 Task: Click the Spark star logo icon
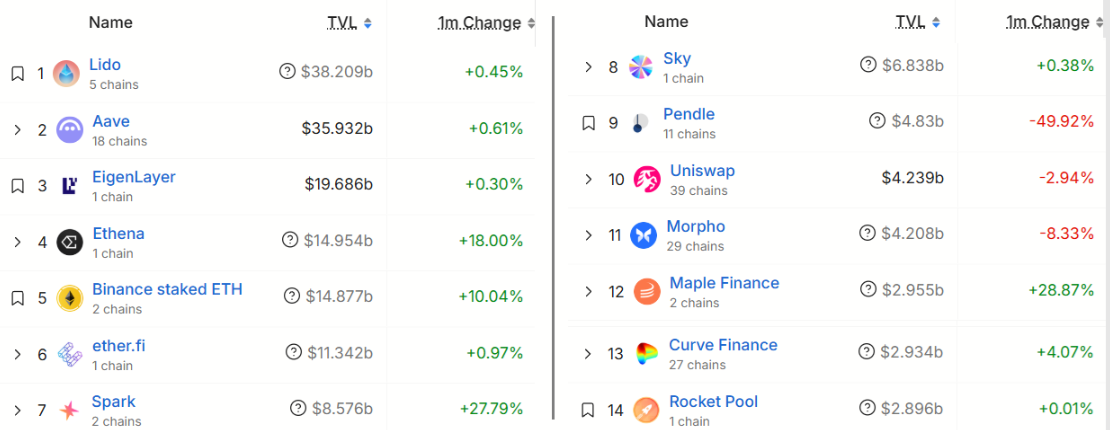click(69, 410)
